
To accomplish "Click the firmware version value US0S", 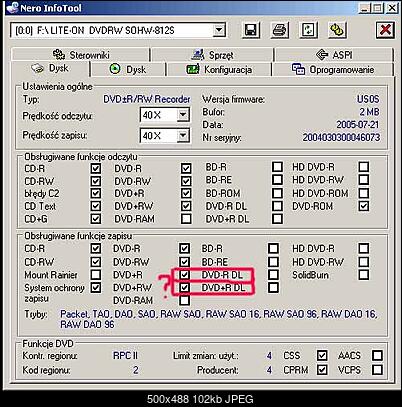I will pos(368,99).
